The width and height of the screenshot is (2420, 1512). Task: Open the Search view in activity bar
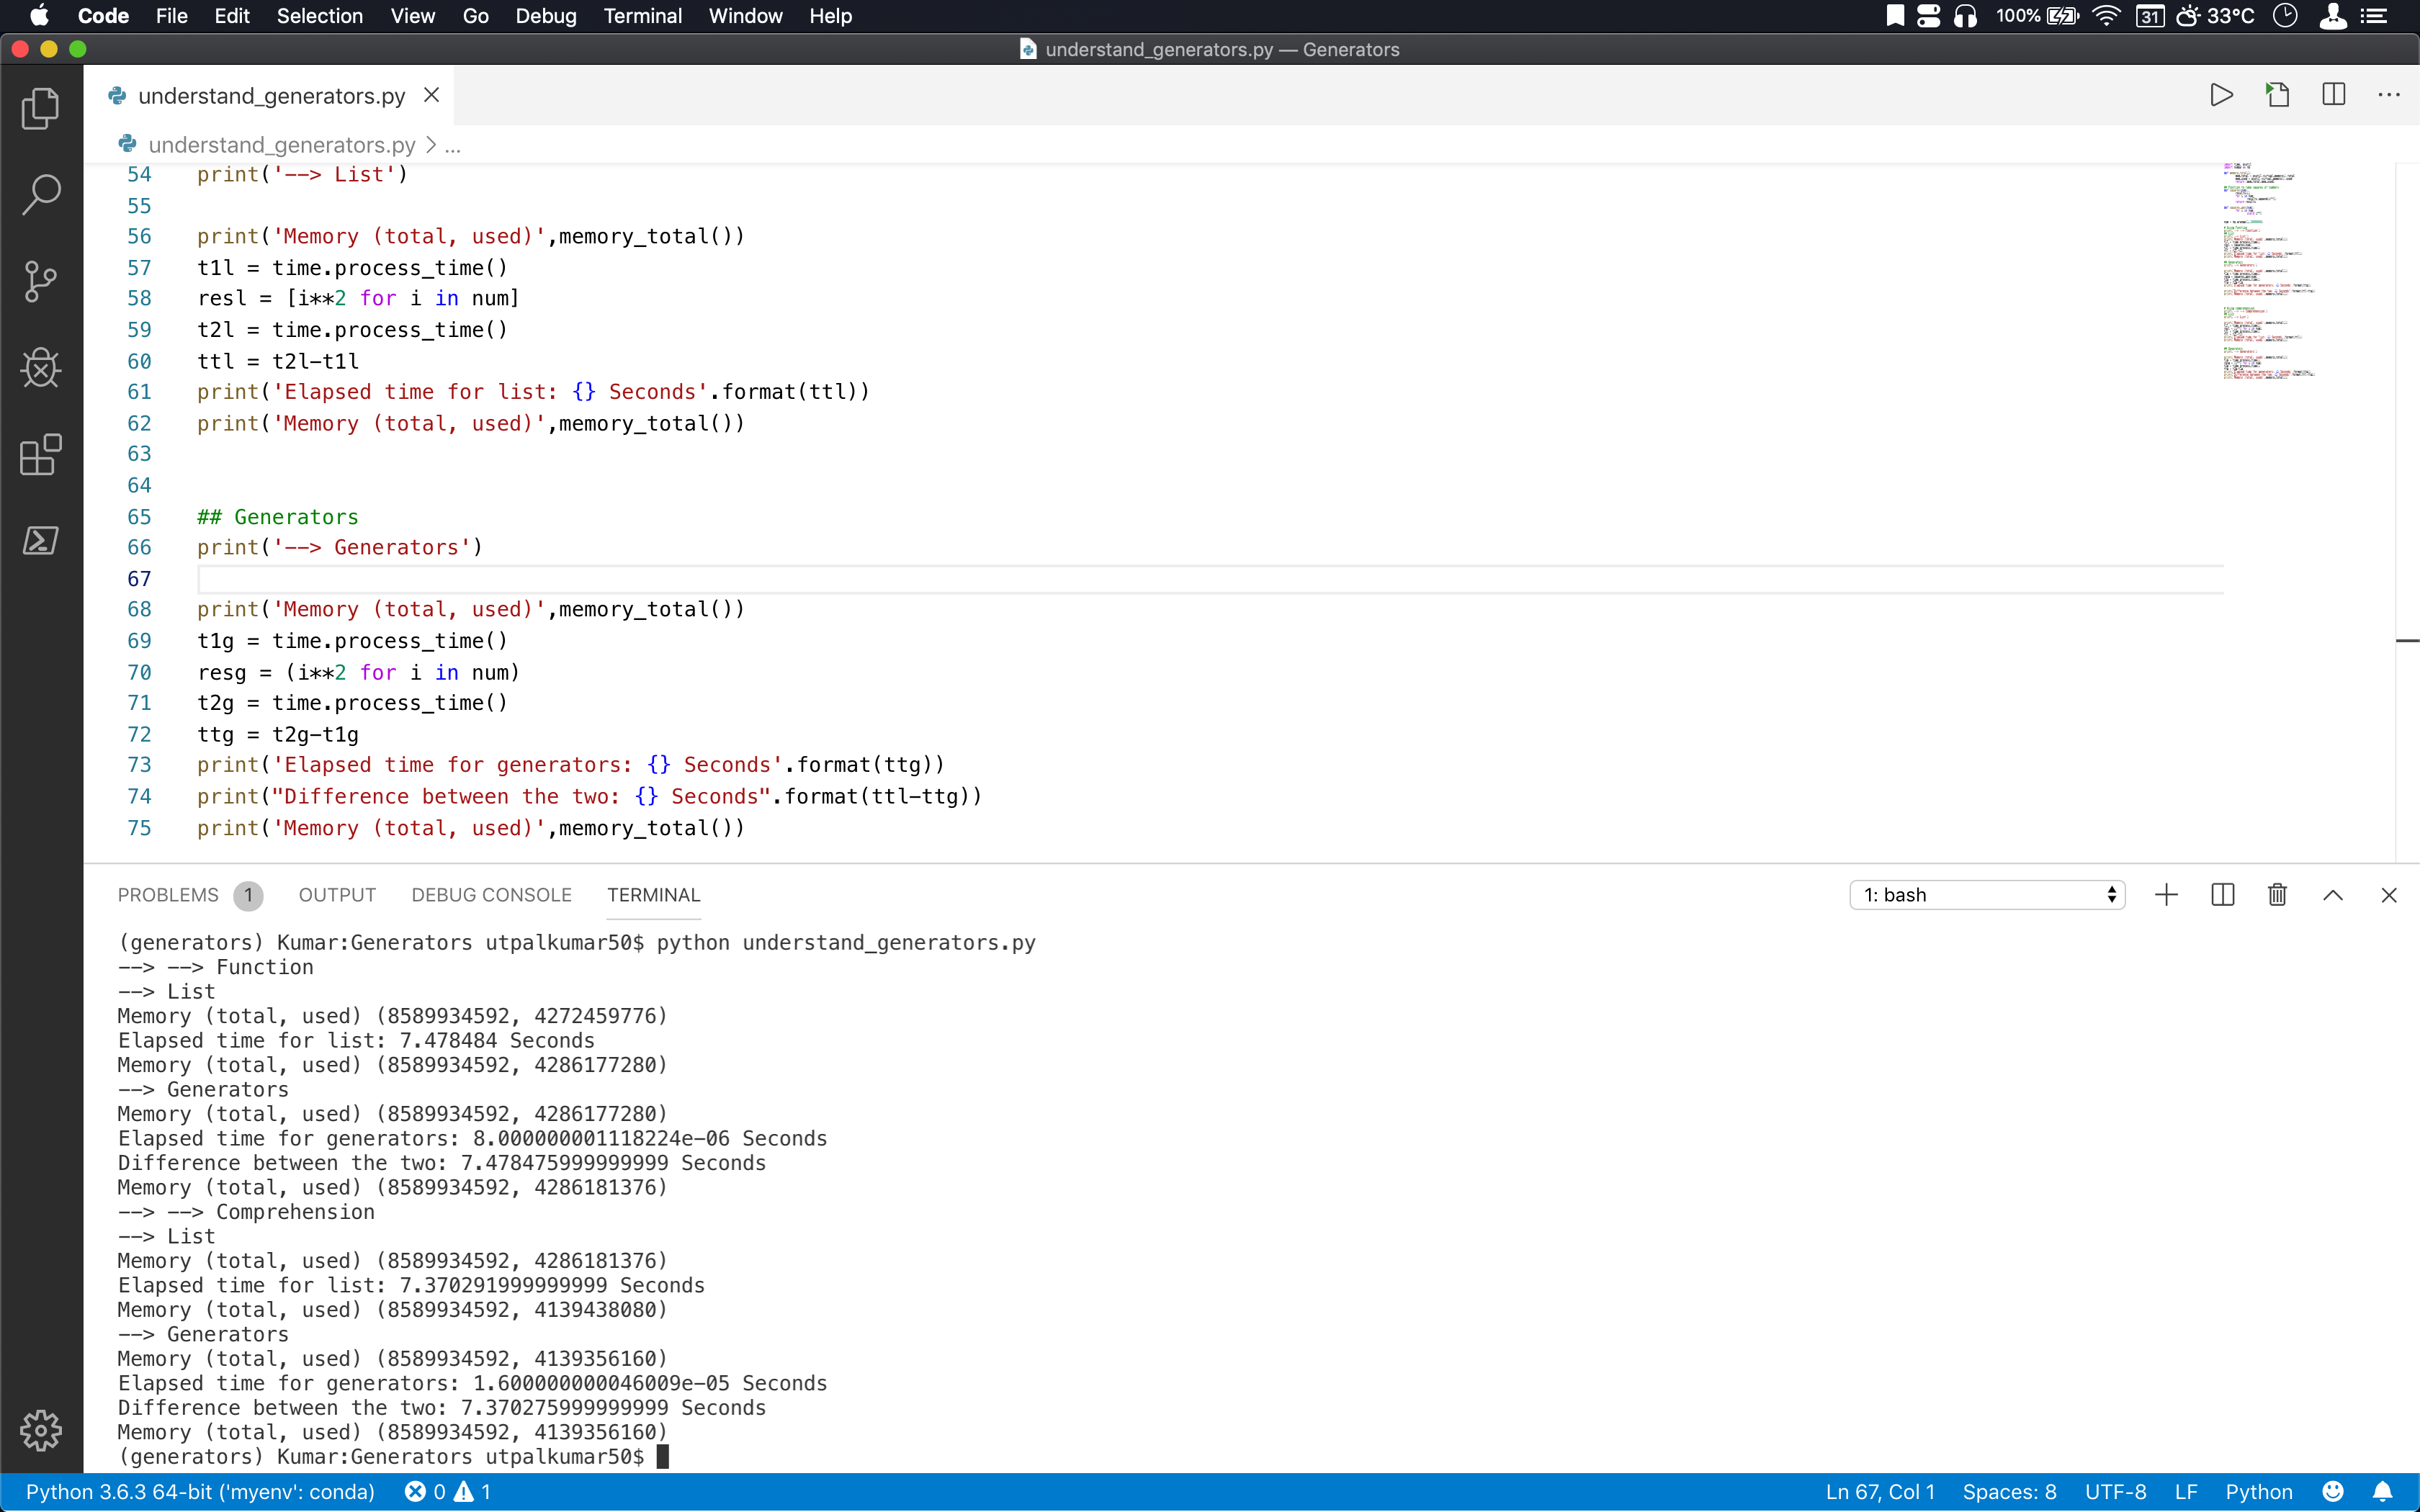pos(40,195)
